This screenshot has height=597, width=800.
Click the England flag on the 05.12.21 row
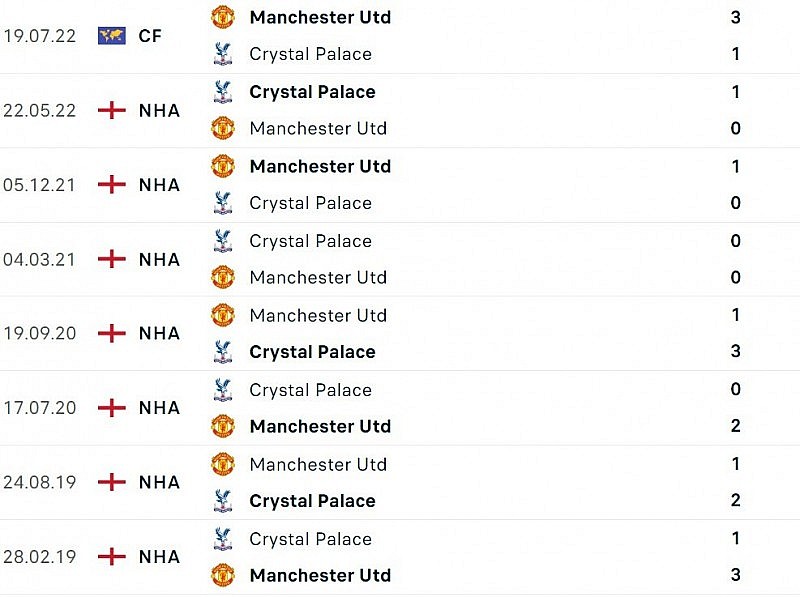[111, 185]
